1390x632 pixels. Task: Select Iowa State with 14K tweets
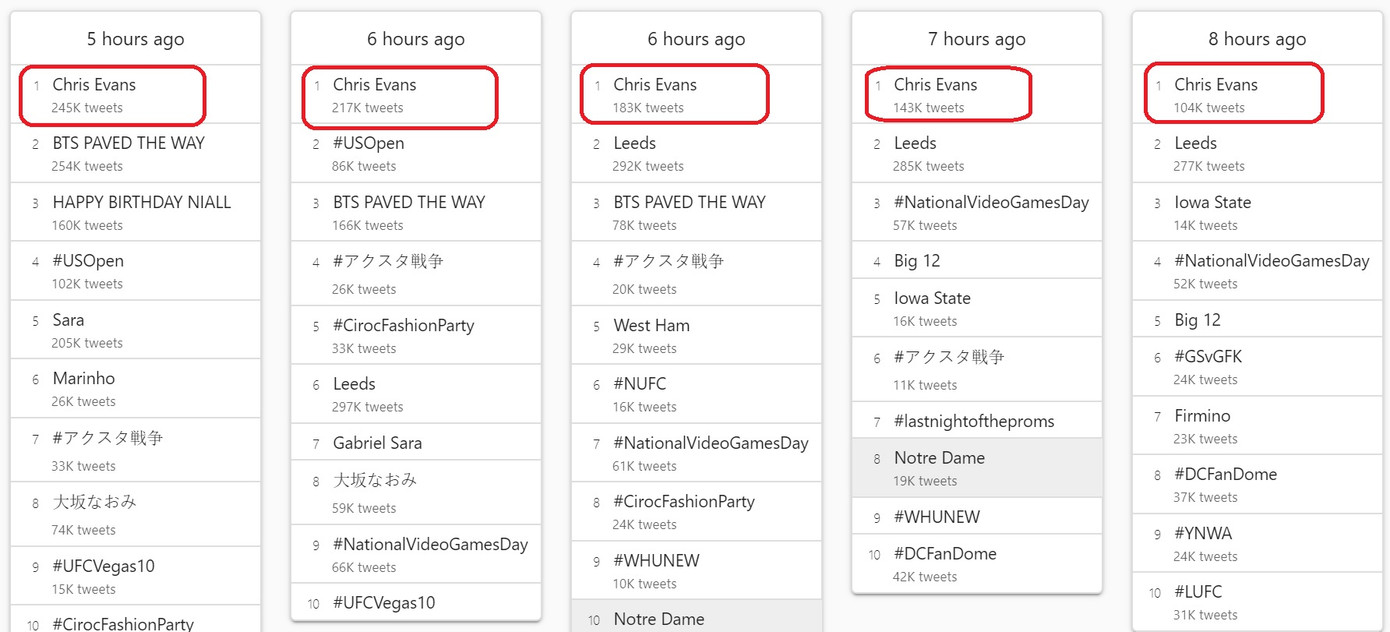(1212, 202)
